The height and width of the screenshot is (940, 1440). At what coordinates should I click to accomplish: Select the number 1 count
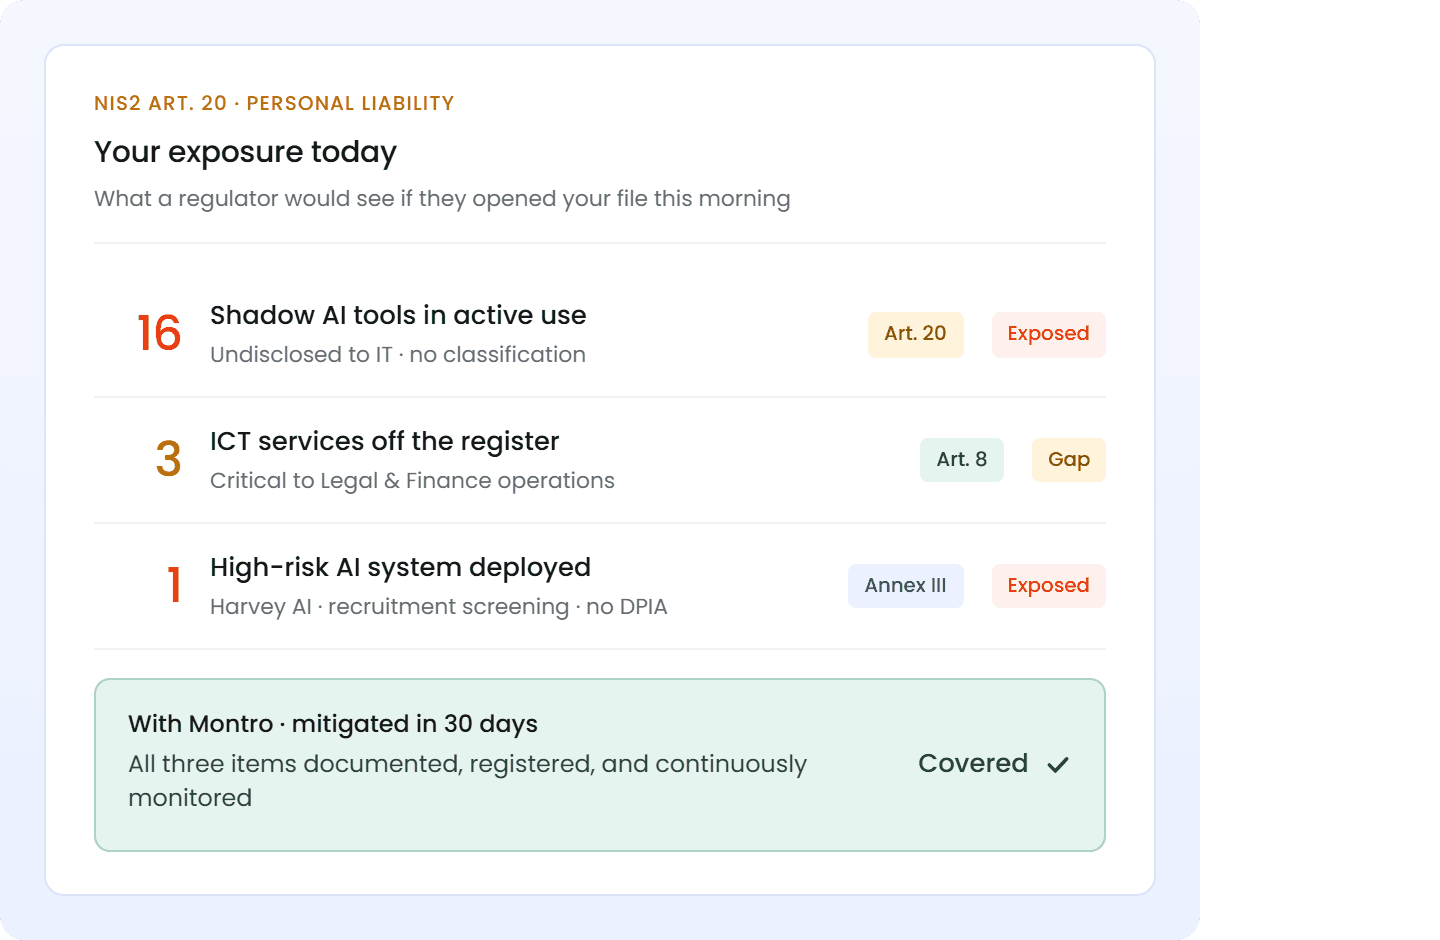174,585
